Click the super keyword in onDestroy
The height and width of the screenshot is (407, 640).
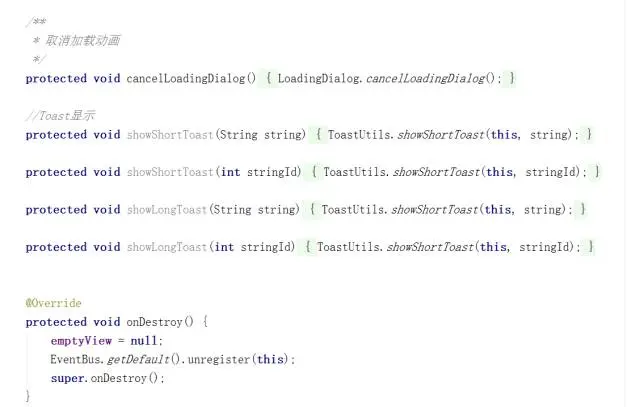tap(69, 378)
